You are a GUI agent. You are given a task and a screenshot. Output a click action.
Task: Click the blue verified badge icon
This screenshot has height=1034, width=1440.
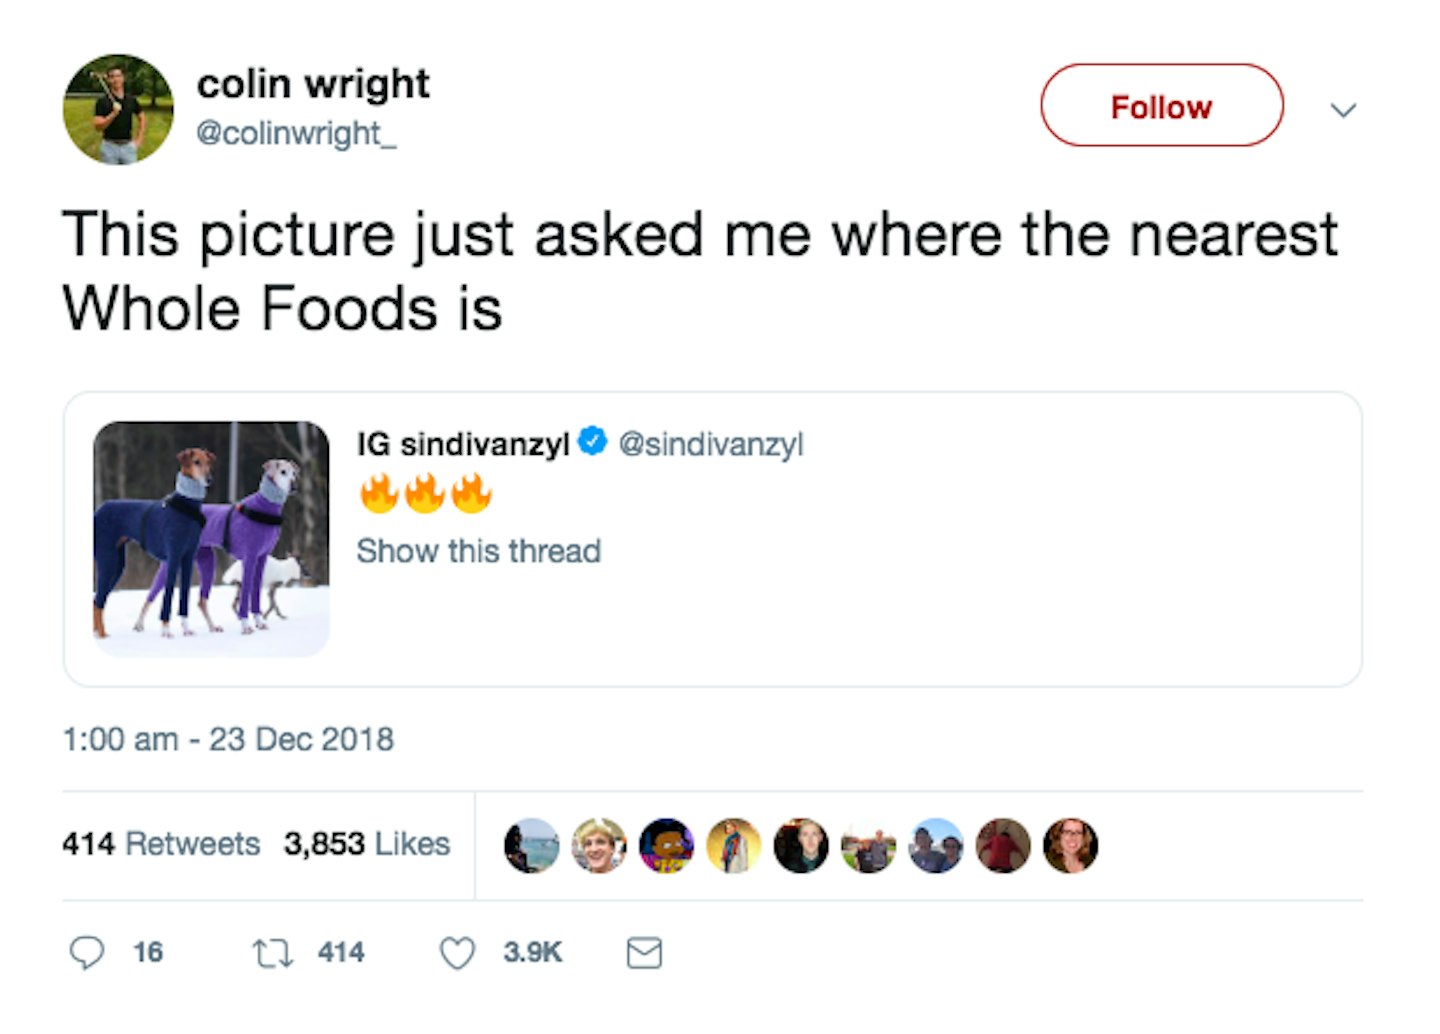[x=594, y=442]
